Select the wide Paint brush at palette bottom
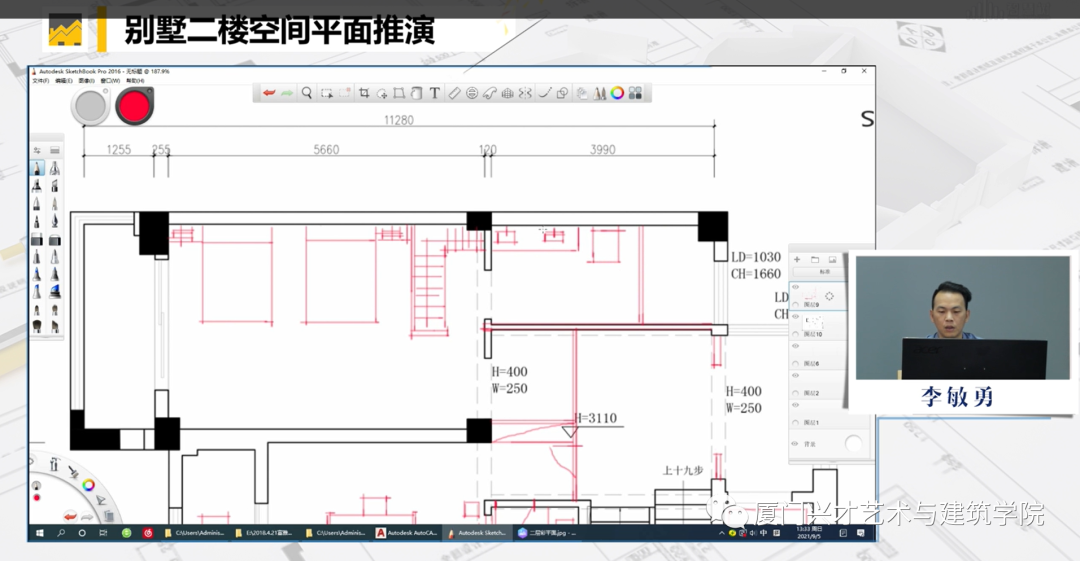Screen dimensions: 1080x561 (37, 326)
